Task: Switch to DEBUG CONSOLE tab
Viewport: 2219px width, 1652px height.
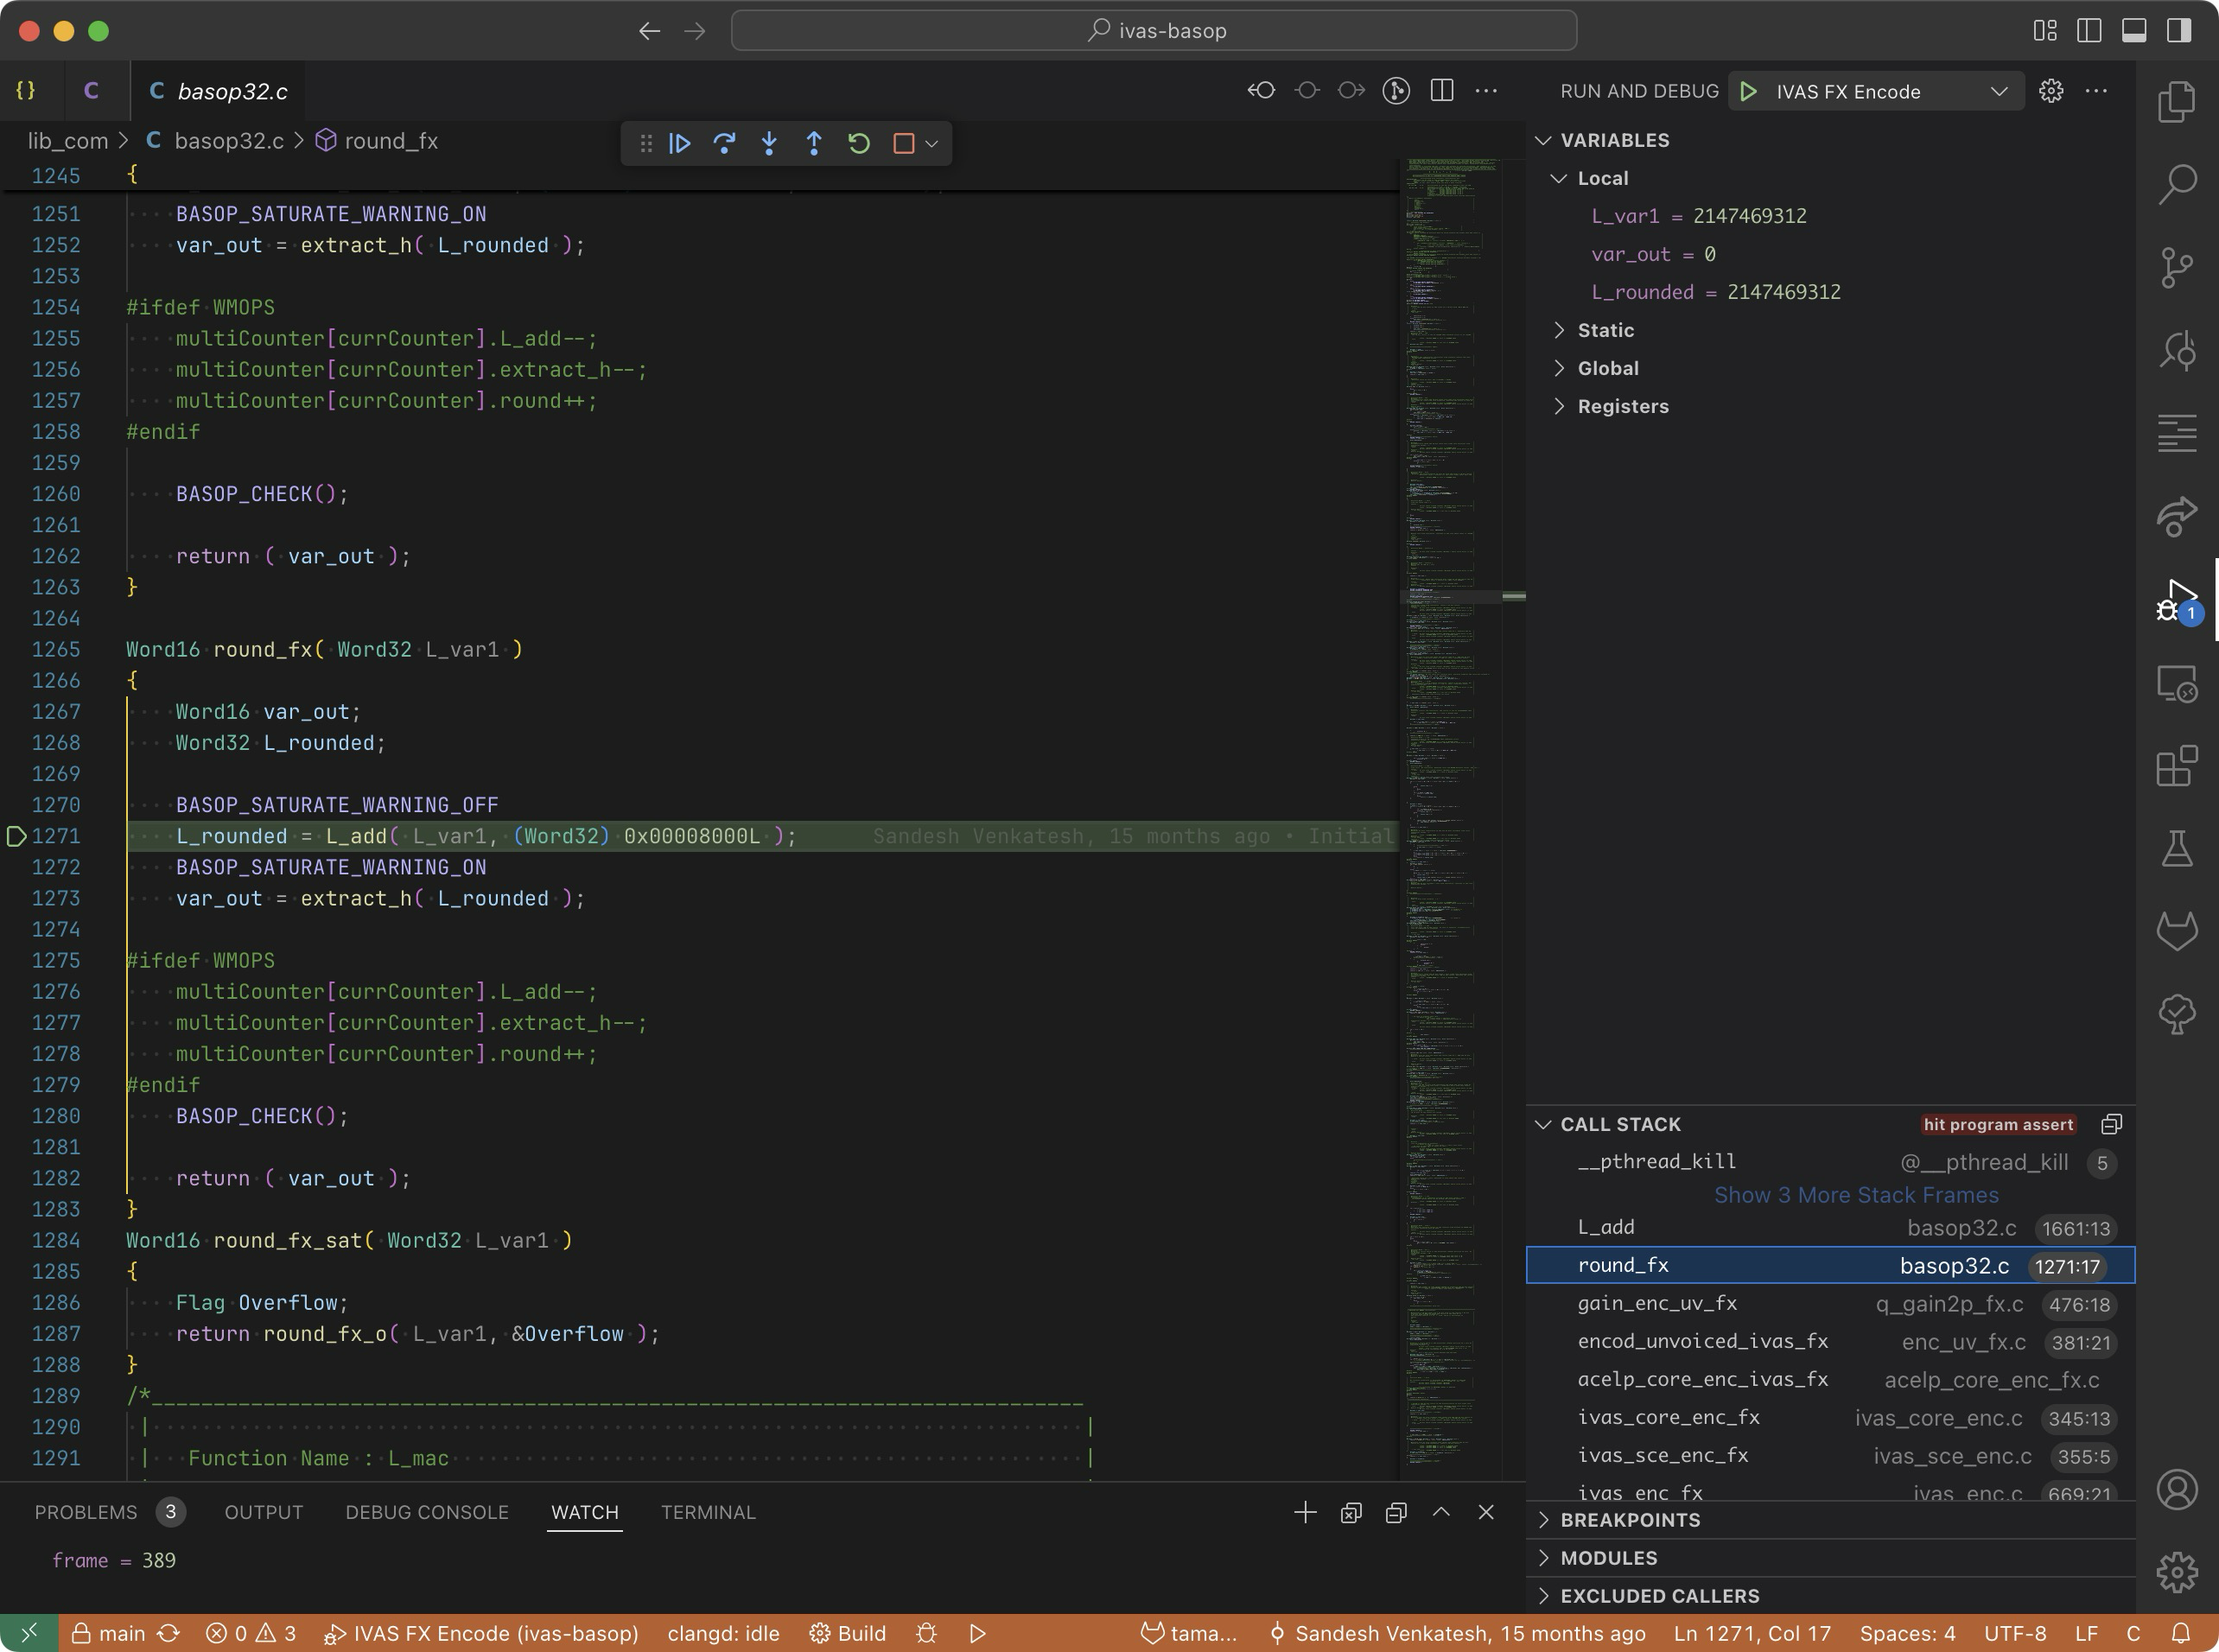Action: [x=427, y=1512]
